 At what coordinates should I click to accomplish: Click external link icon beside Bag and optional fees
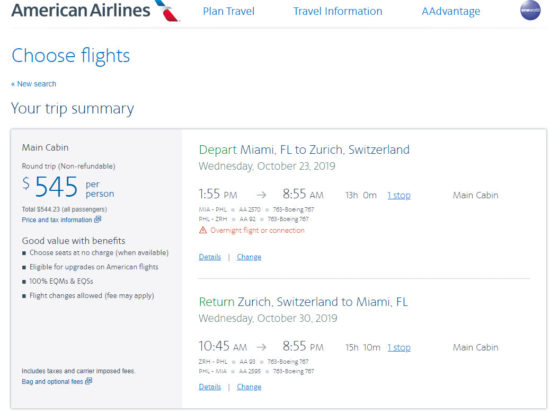[x=89, y=381]
